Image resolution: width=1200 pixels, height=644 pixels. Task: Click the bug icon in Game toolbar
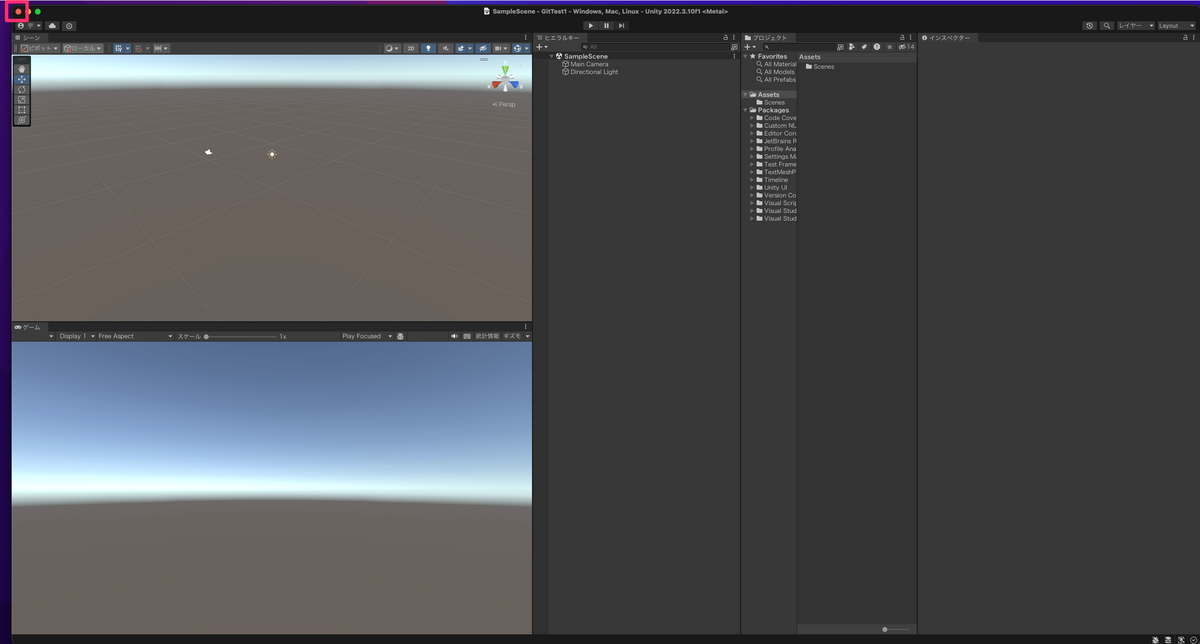[401, 336]
